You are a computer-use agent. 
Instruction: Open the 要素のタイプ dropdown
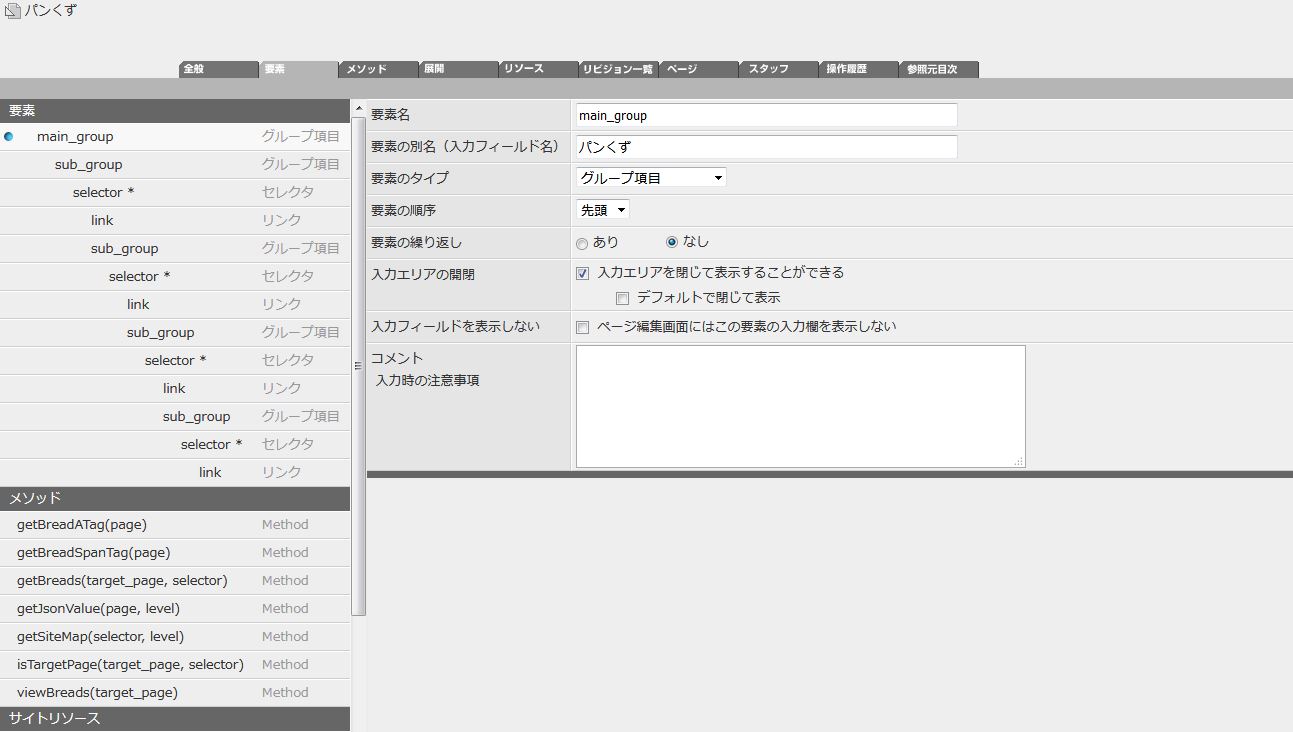(x=651, y=178)
